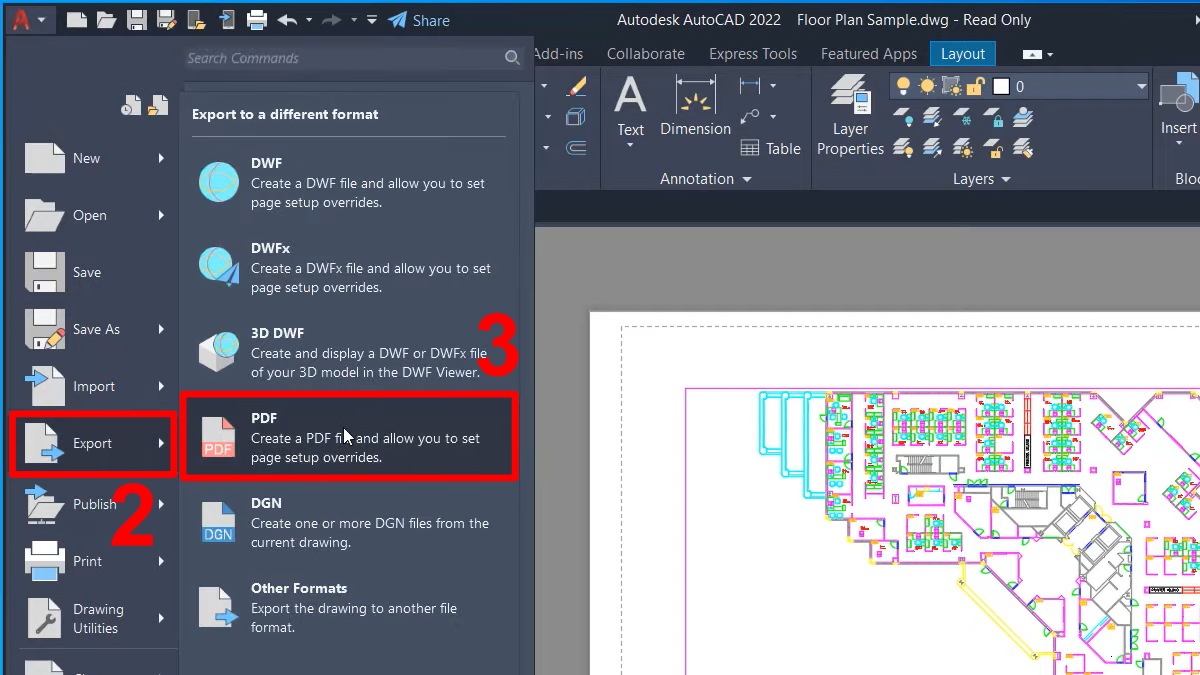Image resolution: width=1200 pixels, height=675 pixels.
Task: Open the Linear dimension dropdown arrow
Action: click(x=773, y=87)
